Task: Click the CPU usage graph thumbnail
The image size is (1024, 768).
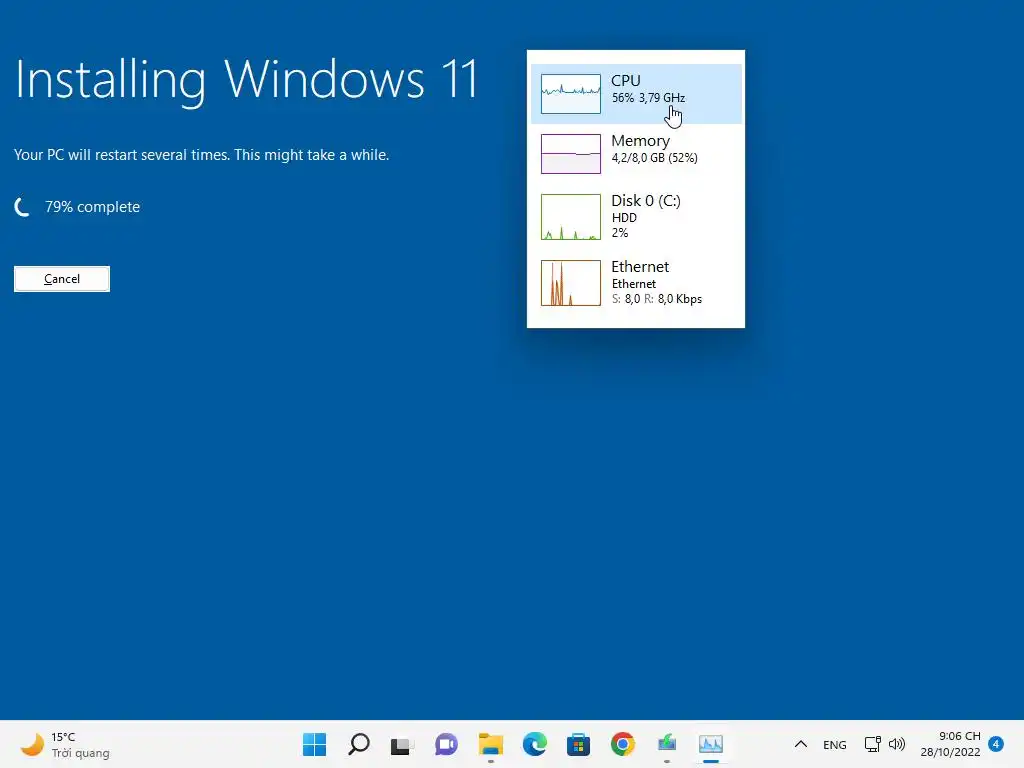Action: click(x=571, y=94)
